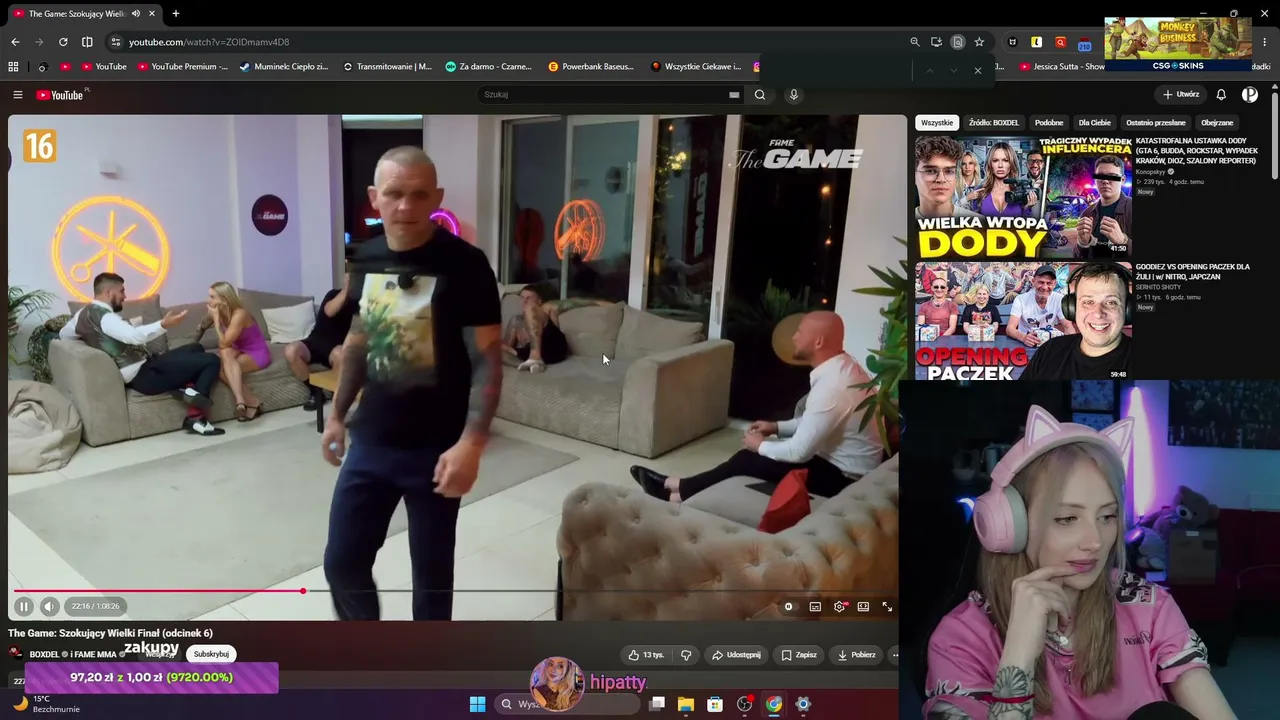Enter fullscreen mode
1280x720 pixels.
887,606
